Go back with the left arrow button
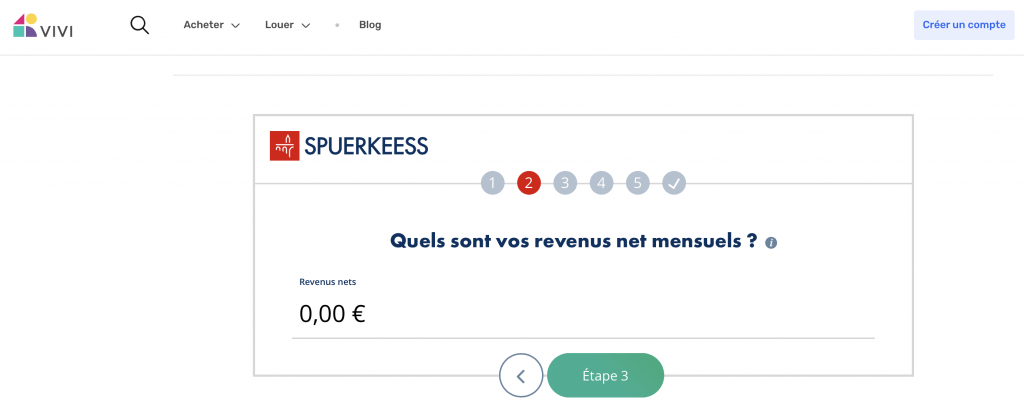1024x416 pixels. 521,376
